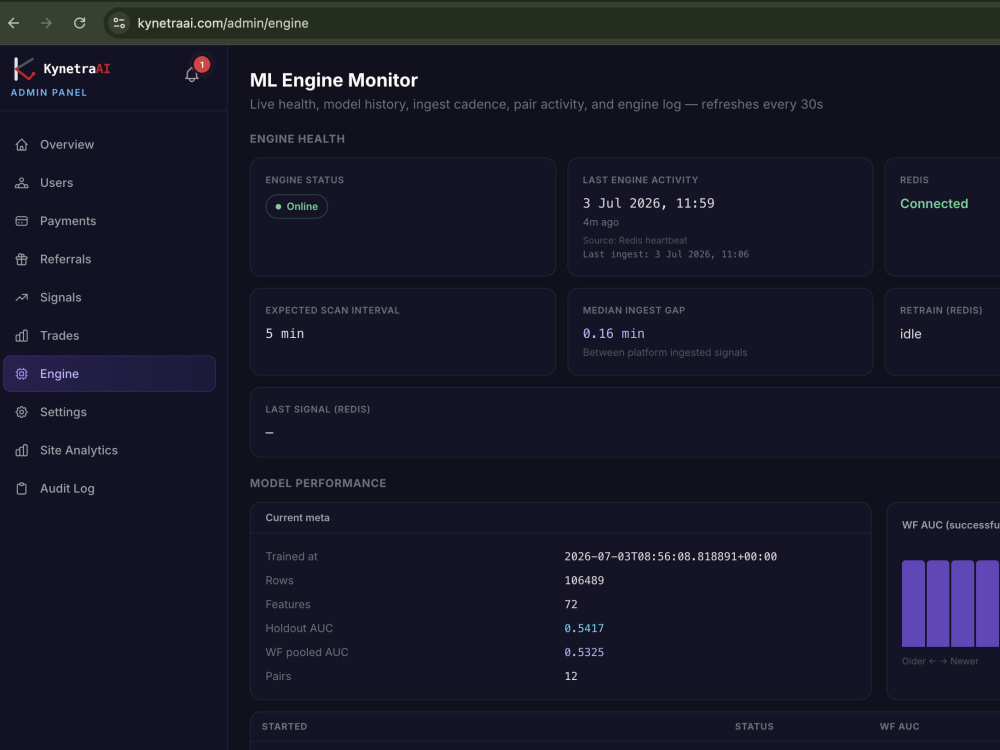Open Payments page
This screenshot has width=1000, height=750.
click(x=109, y=221)
